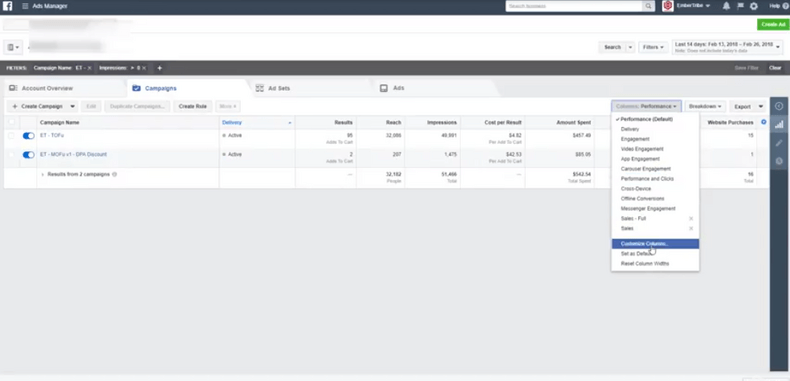The image size is (790, 381).
Task: Switch to the Account Overview tab
Action: (64, 88)
